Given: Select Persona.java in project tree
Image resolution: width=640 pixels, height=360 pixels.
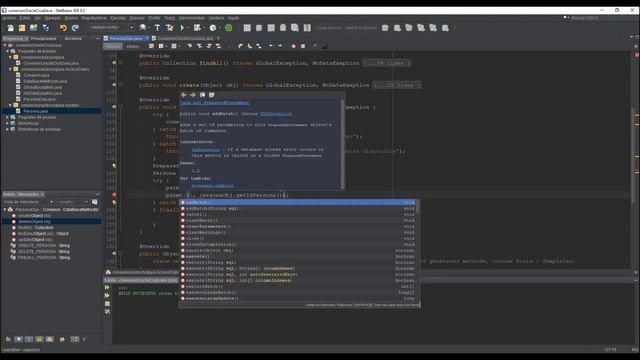Looking at the screenshot, I should click(36, 111).
